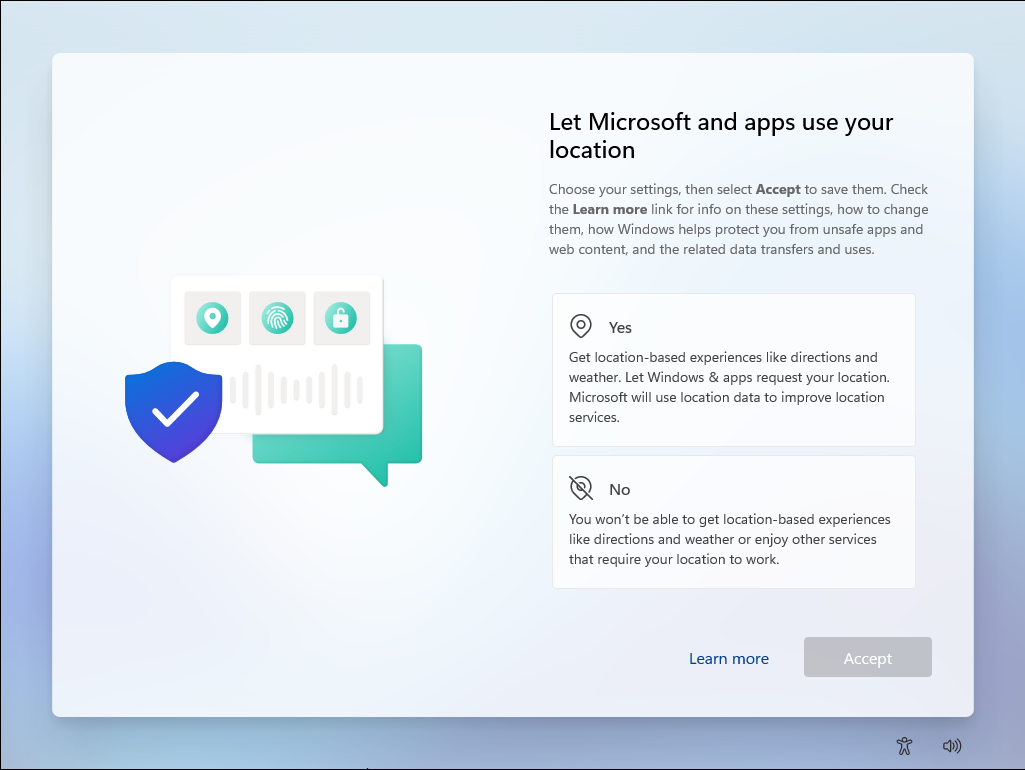
Task: Click the volume speaker icon
Action: [x=952, y=746]
